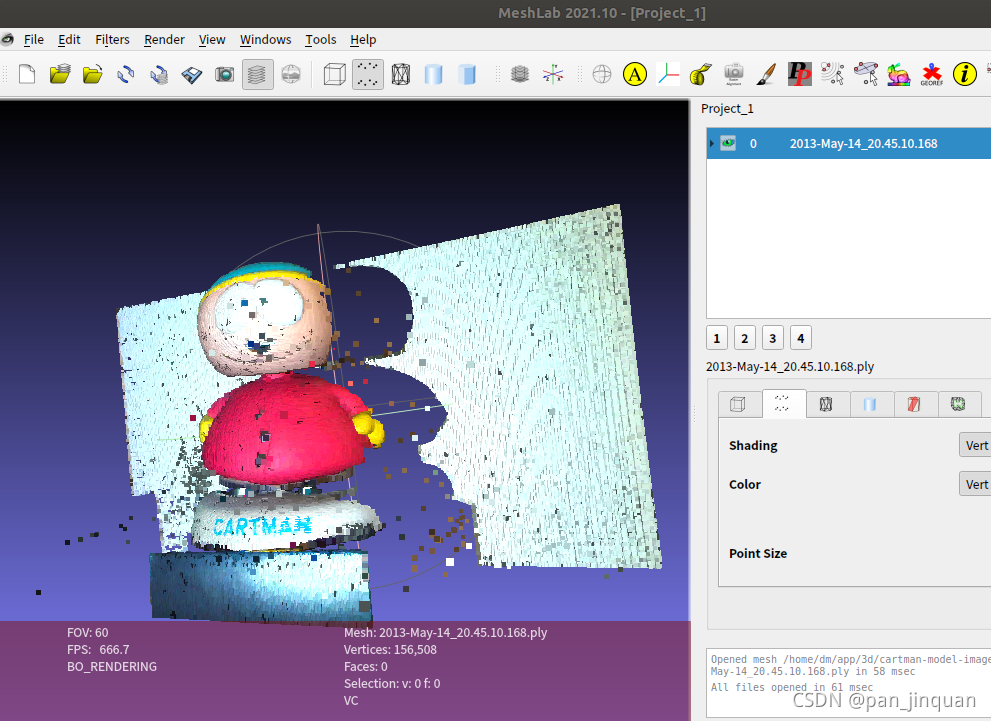Toggle the Show Layer Dialog icon

coord(257,75)
